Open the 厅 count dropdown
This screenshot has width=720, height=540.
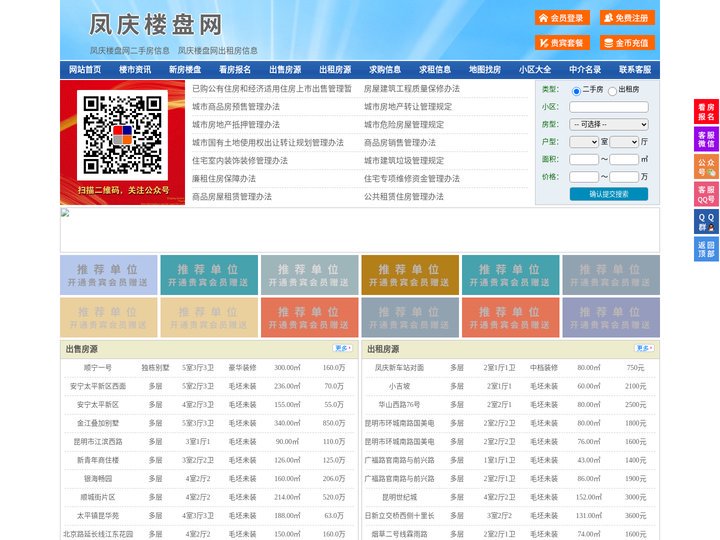[x=624, y=142]
